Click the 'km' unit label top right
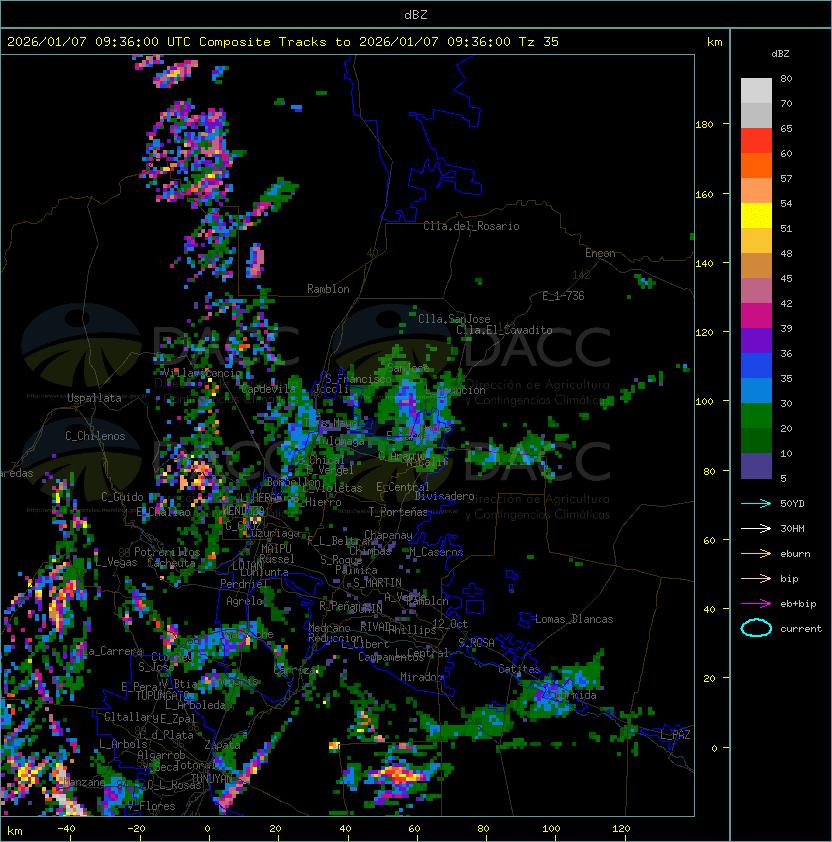The width and height of the screenshot is (832, 842). (x=714, y=42)
